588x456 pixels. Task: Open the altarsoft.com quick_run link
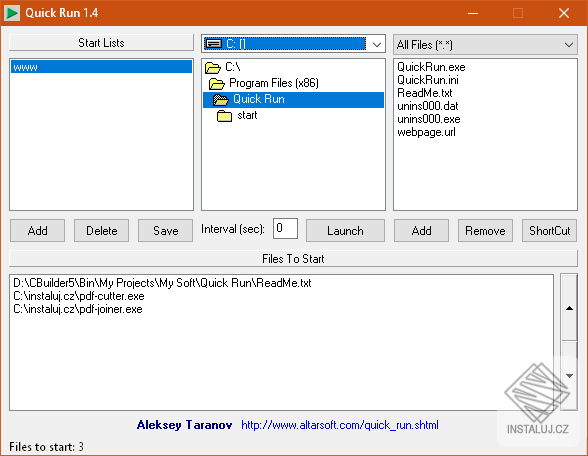pos(340,425)
